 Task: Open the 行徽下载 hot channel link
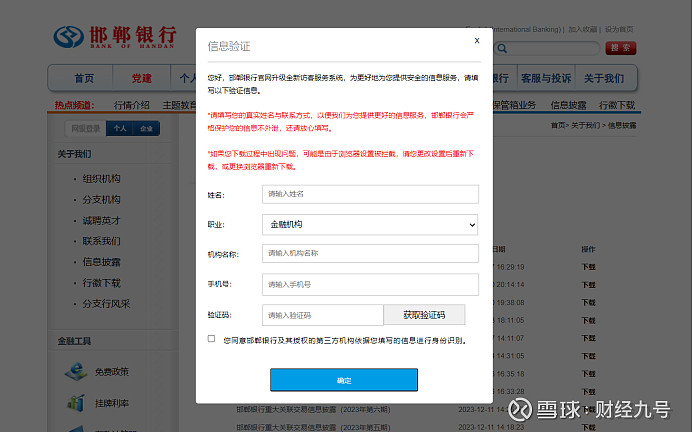617,105
